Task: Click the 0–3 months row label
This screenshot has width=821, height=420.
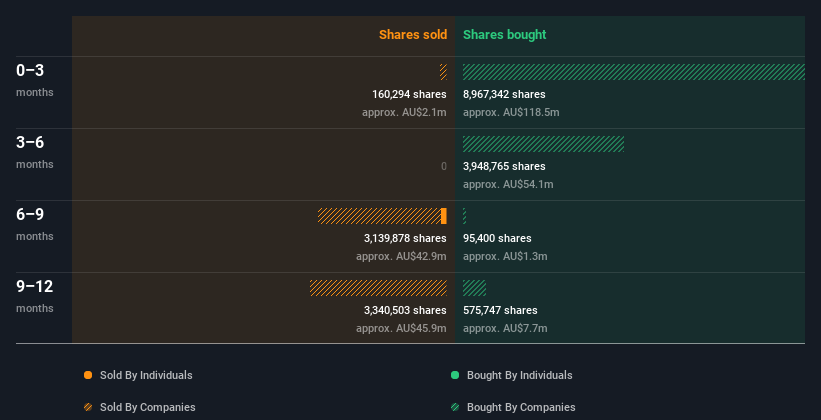Action: [x=35, y=80]
